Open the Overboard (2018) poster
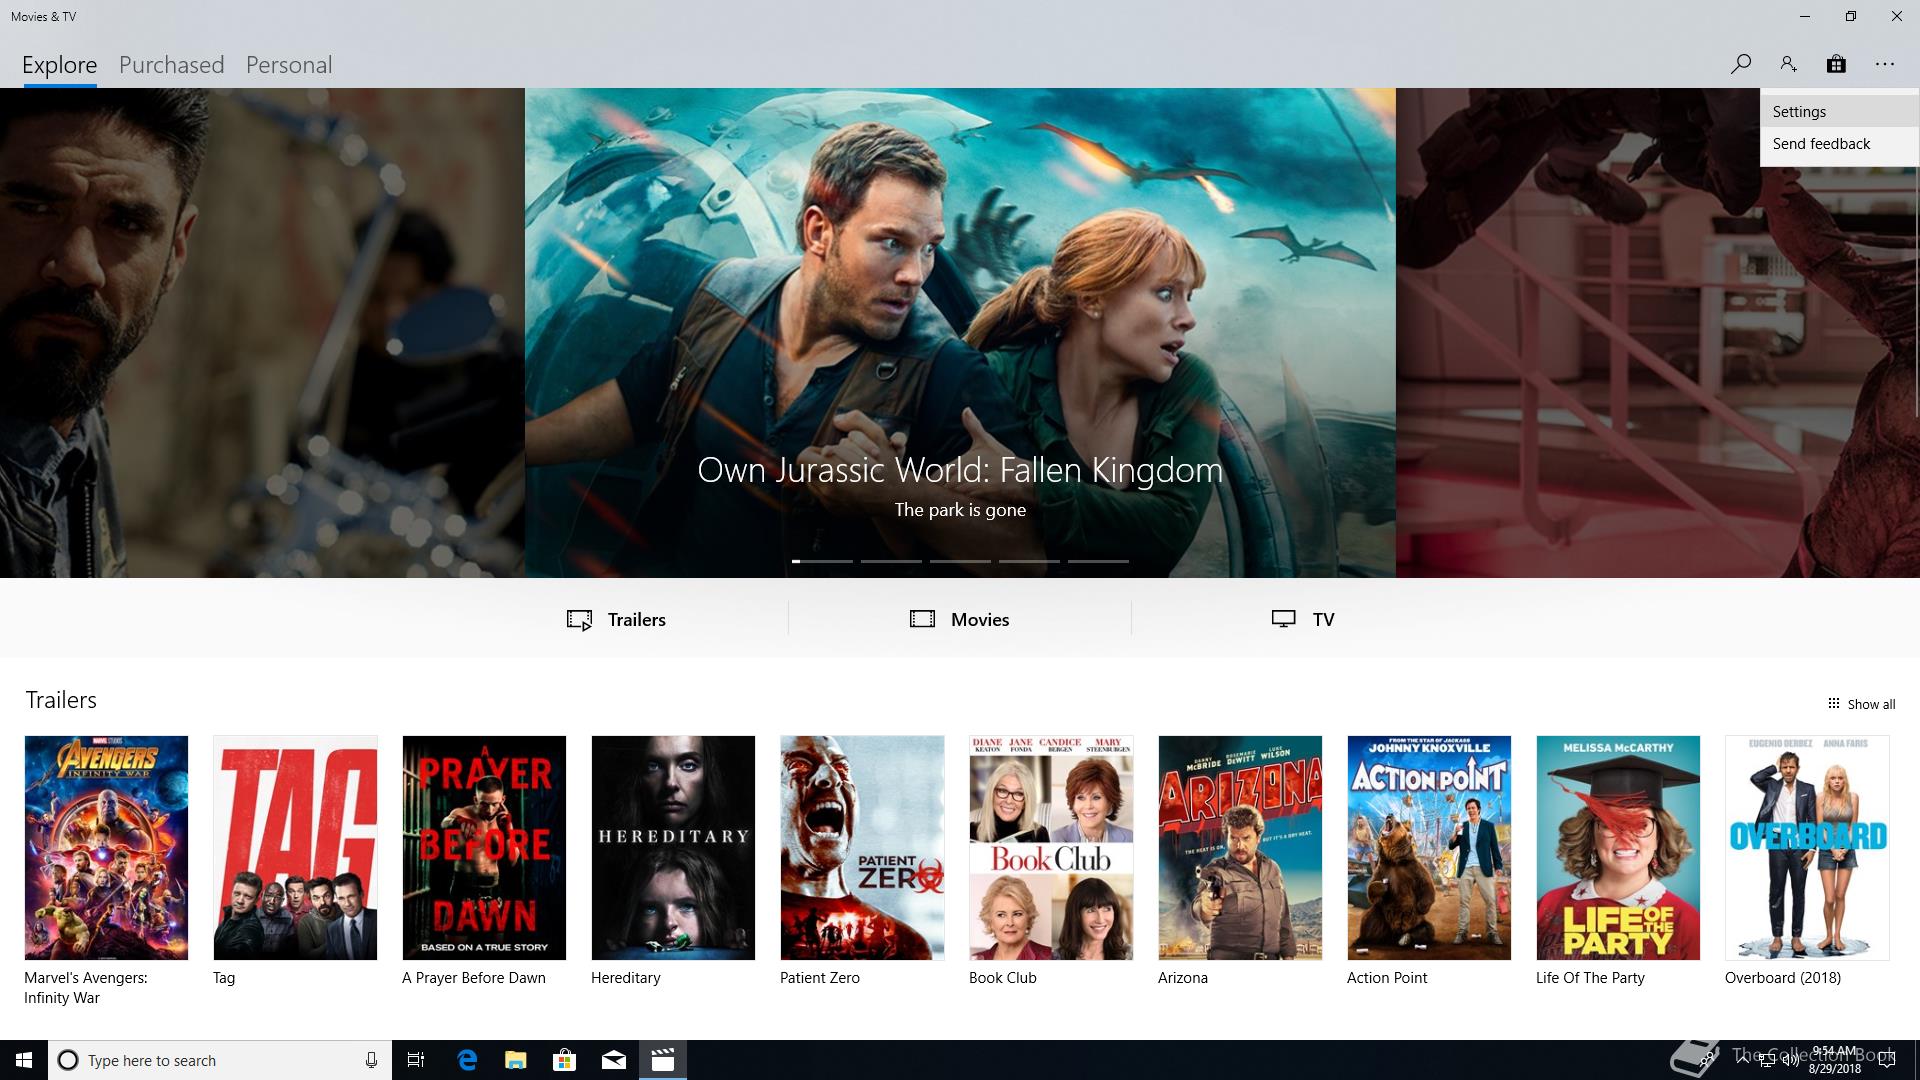 (1807, 848)
